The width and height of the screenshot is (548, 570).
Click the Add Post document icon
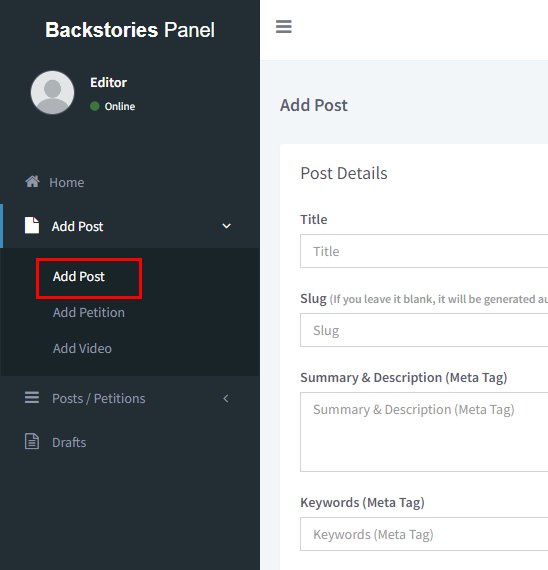(32, 225)
